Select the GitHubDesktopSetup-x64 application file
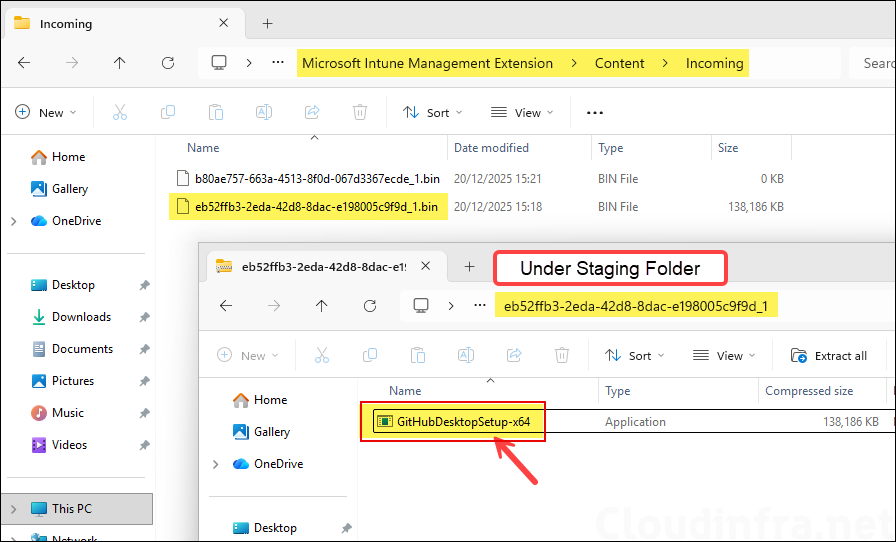Viewport: 896px width, 542px height. (462, 423)
